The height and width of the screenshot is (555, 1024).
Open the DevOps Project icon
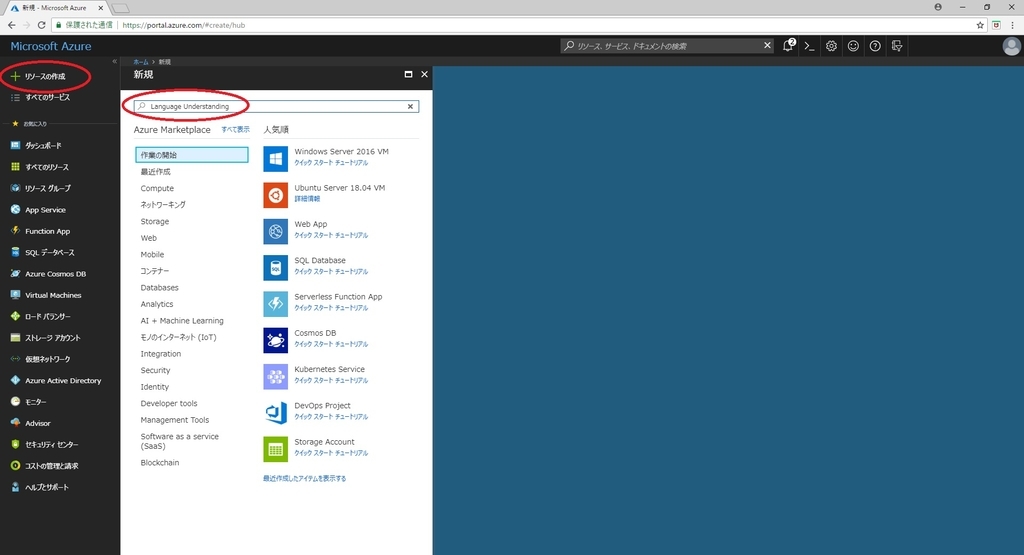tap(276, 413)
